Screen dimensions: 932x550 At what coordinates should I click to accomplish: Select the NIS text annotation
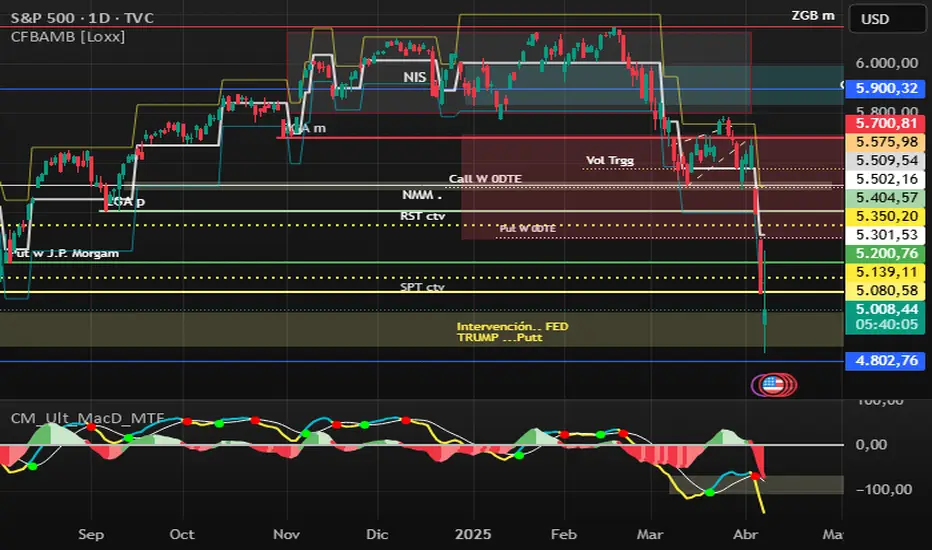(x=414, y=77)
